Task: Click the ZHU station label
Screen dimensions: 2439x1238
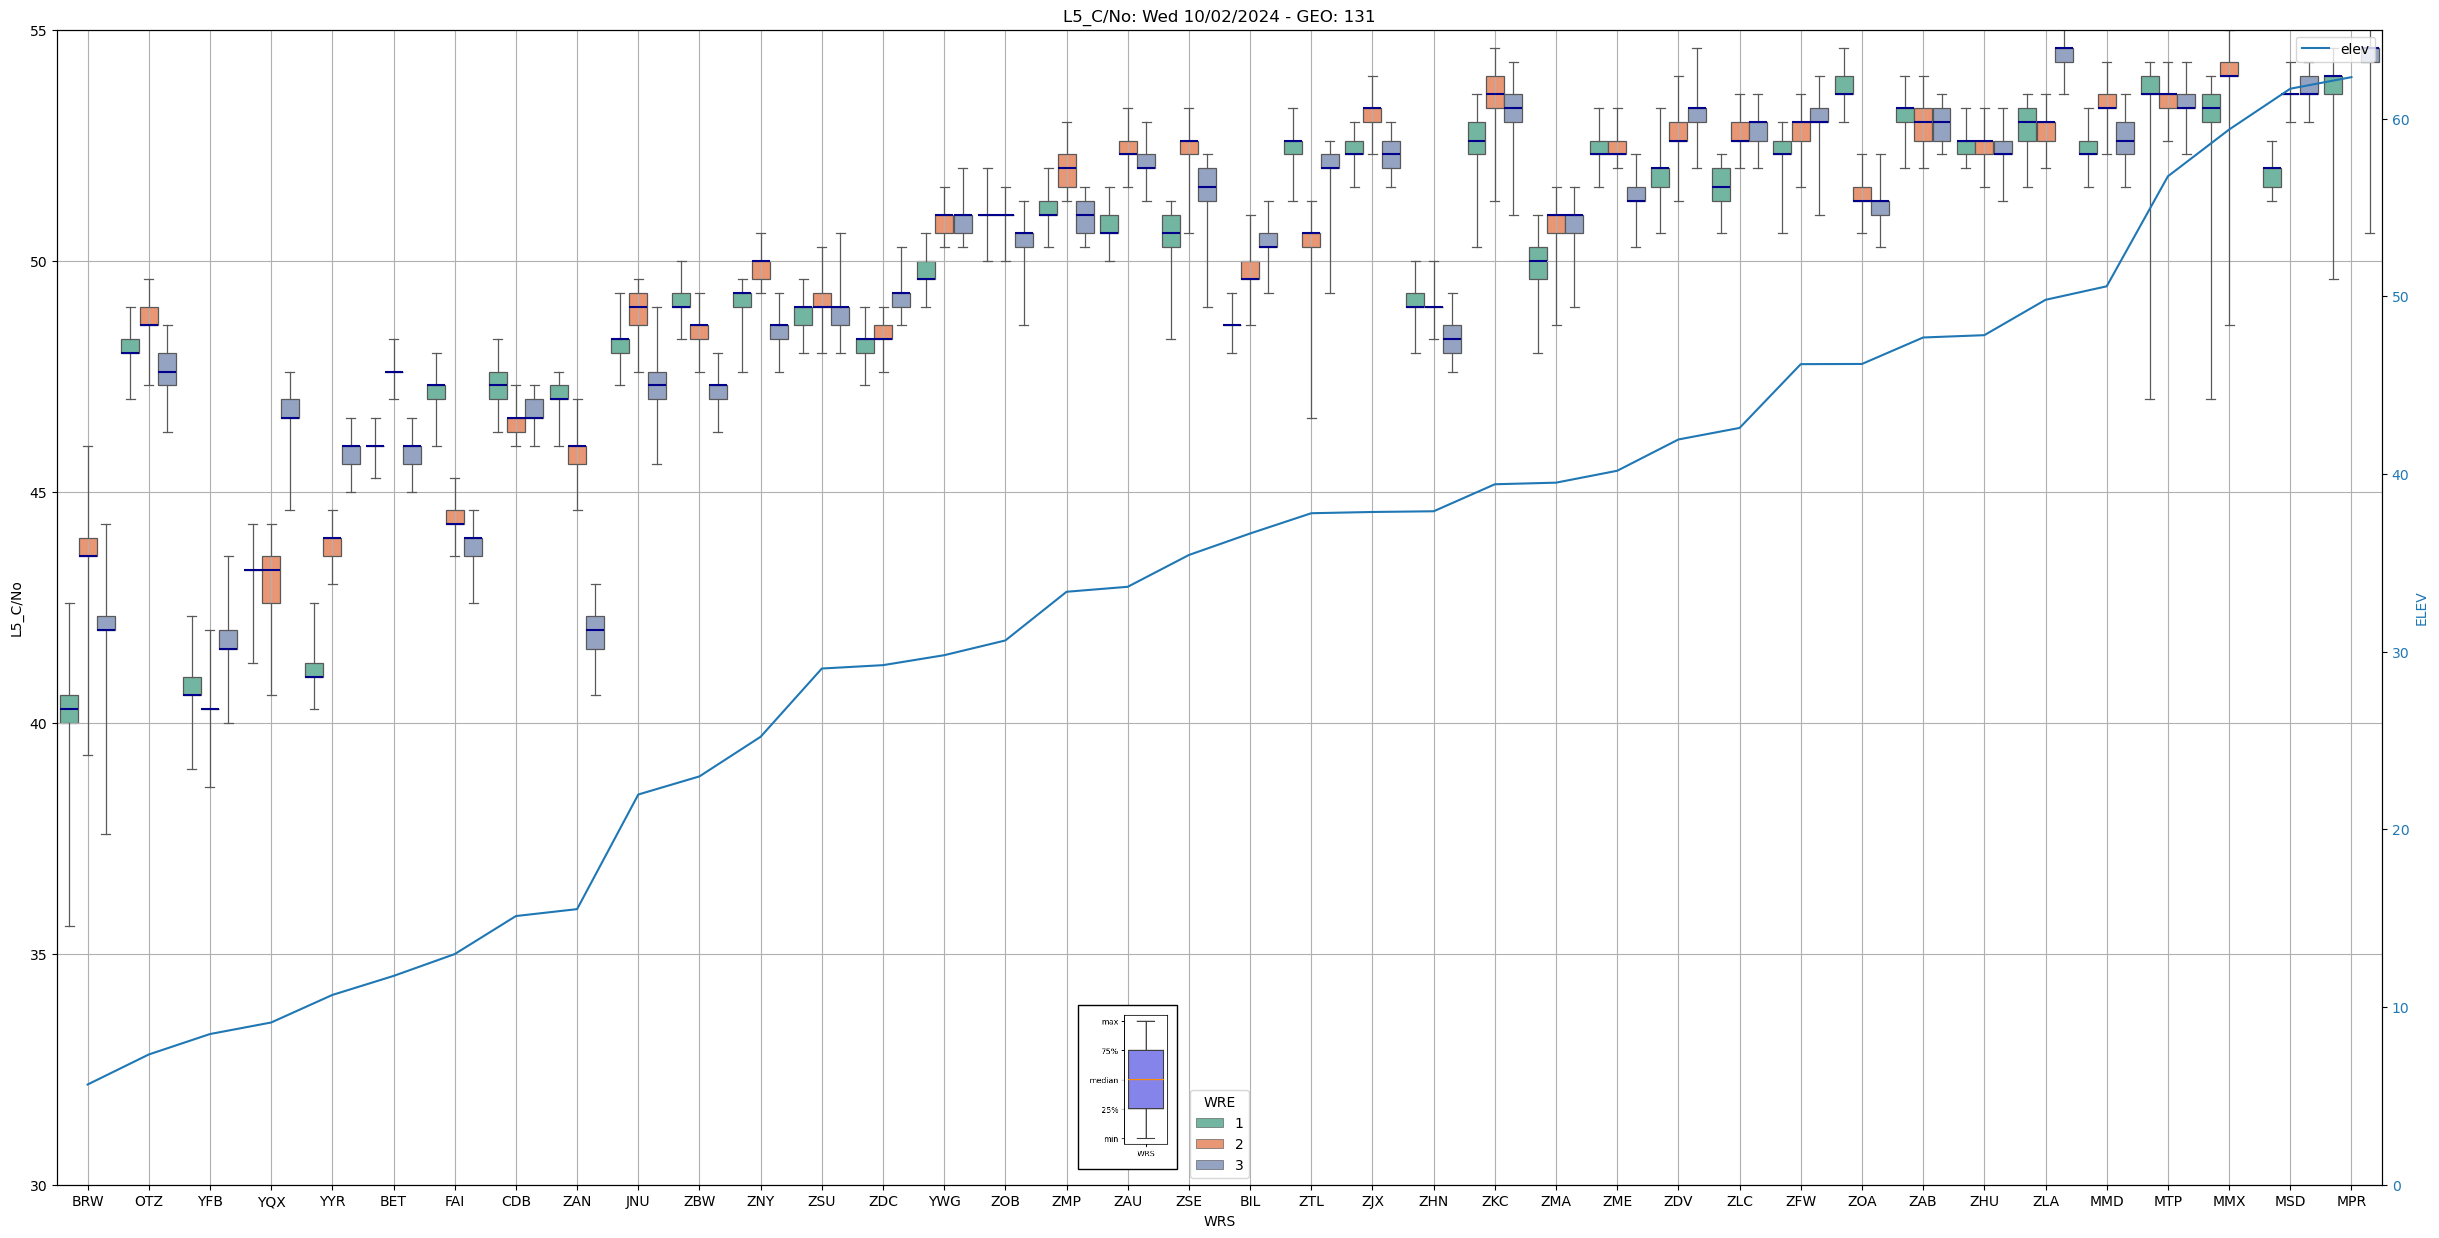Action: [1984, 1201]
